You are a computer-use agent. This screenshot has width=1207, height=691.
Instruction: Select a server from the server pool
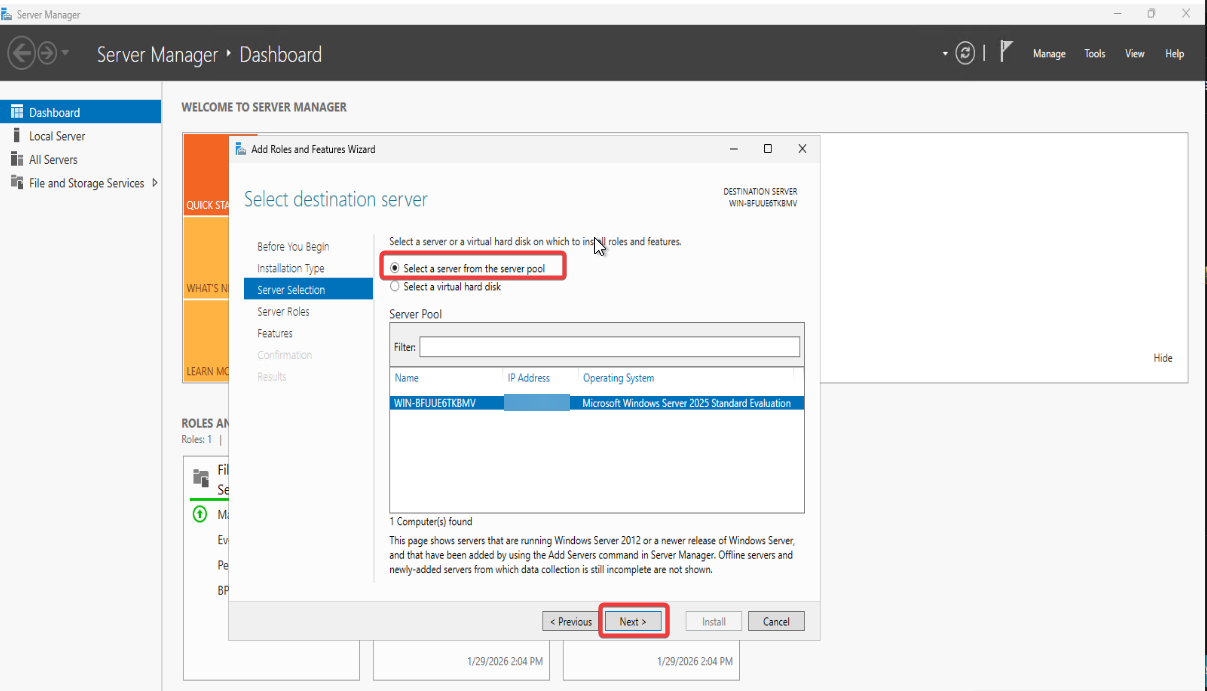click(395, 269)
